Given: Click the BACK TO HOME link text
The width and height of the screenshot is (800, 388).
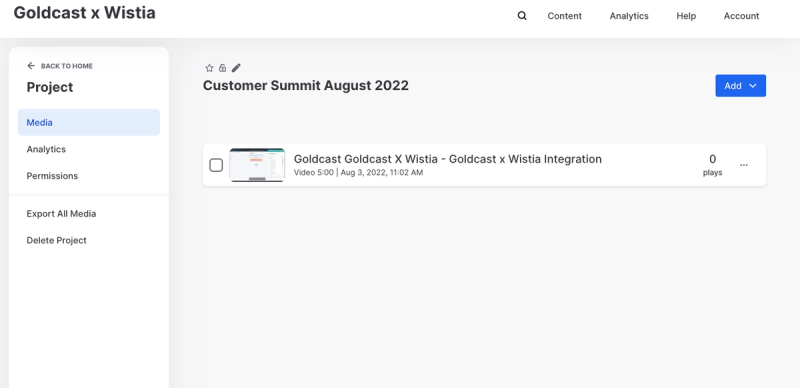Looking at the screenshot, I should [x=67, y=66].
